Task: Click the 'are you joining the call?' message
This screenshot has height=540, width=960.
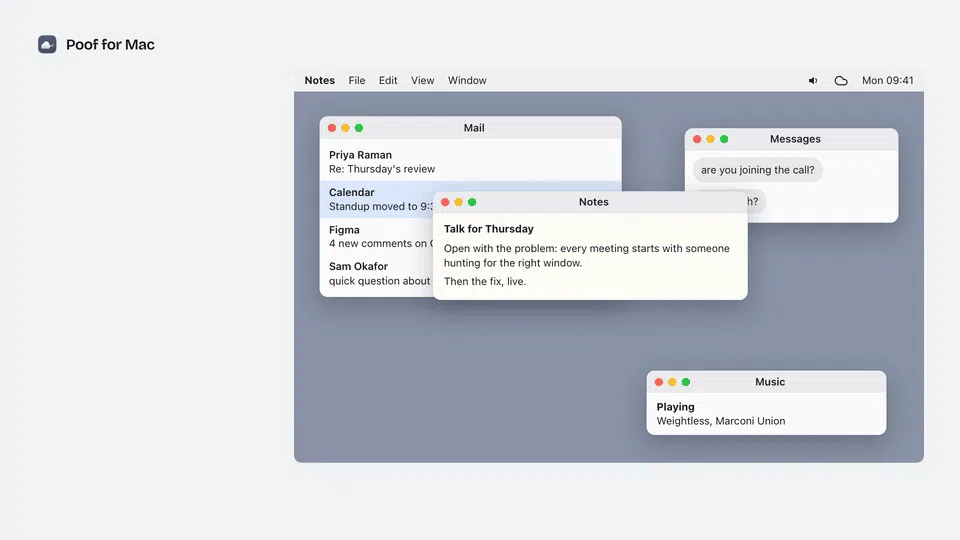Action: [x=757, y=170]
